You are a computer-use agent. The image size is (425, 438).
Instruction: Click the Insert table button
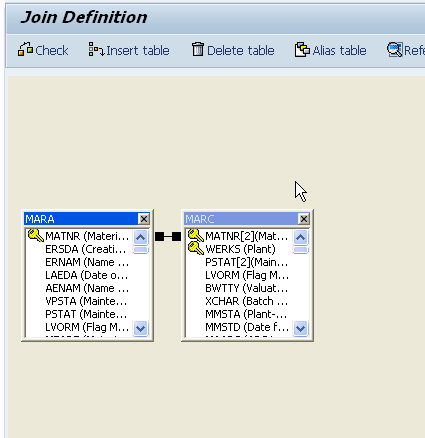129,50
